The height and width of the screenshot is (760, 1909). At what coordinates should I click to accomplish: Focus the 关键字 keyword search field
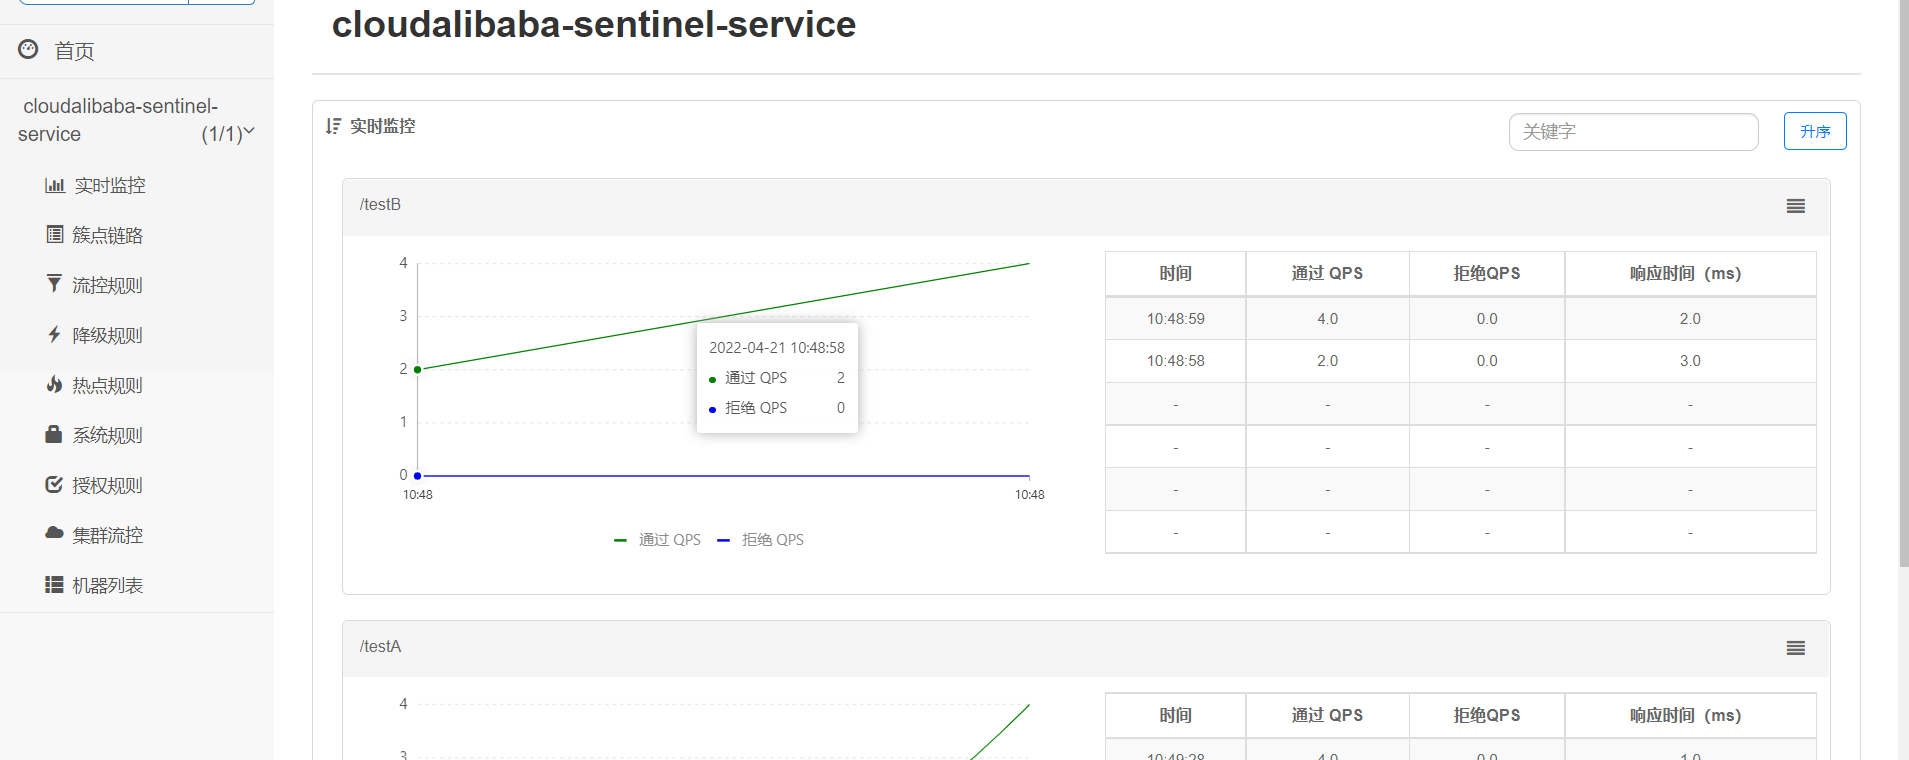(1633, 131)
